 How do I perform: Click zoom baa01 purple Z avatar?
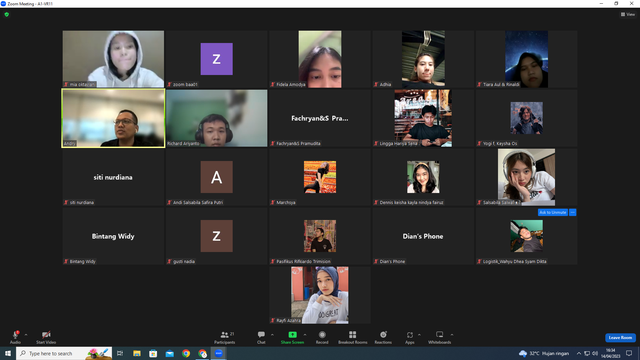[217, 59]
